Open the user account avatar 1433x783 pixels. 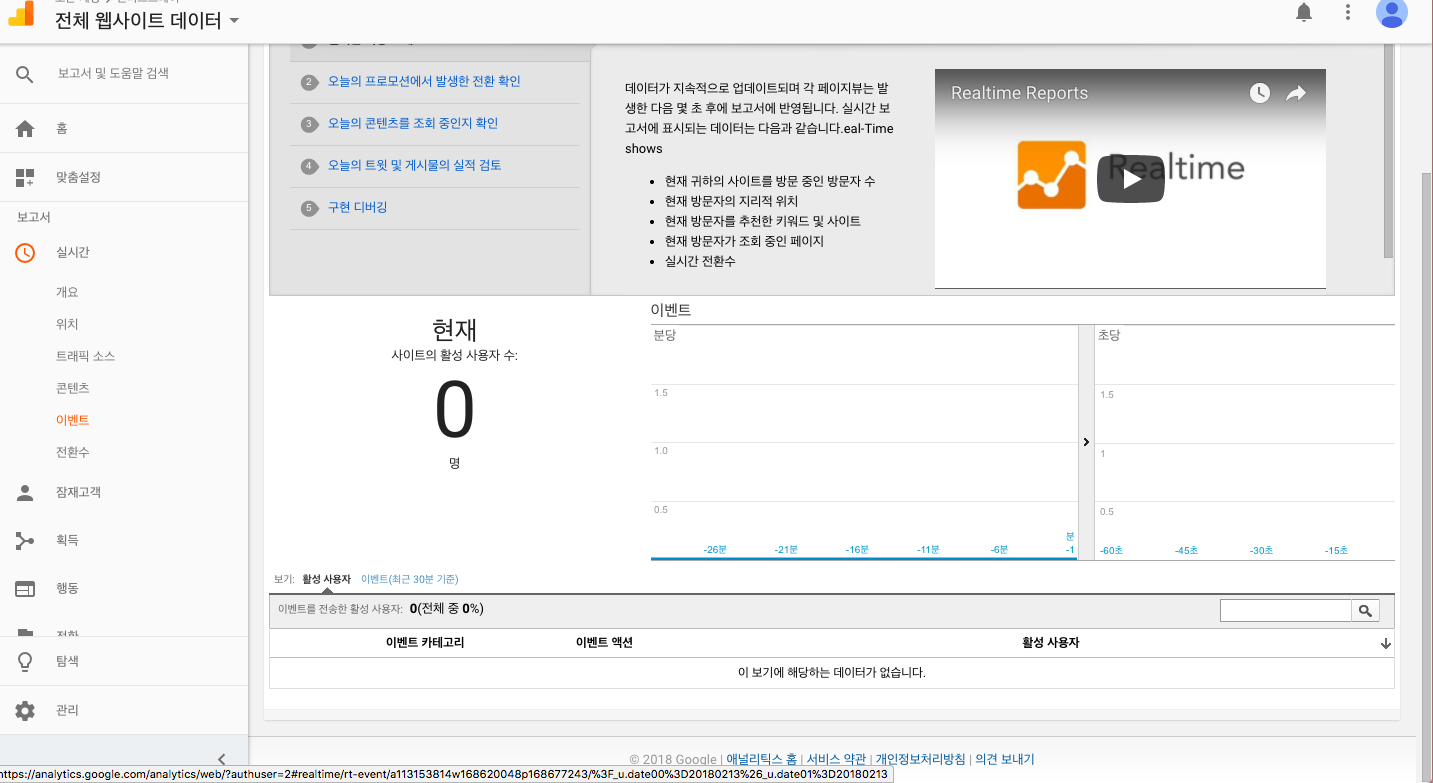tap(1391, 11)
